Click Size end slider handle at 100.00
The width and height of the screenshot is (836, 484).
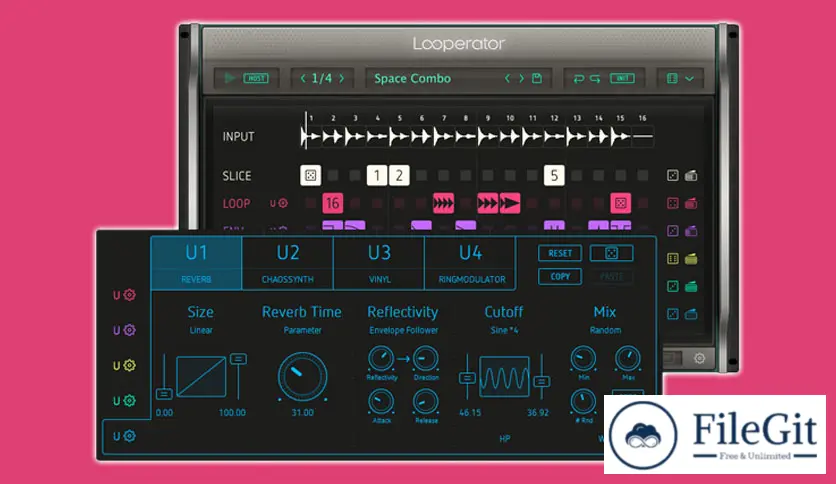coord(238,359)
